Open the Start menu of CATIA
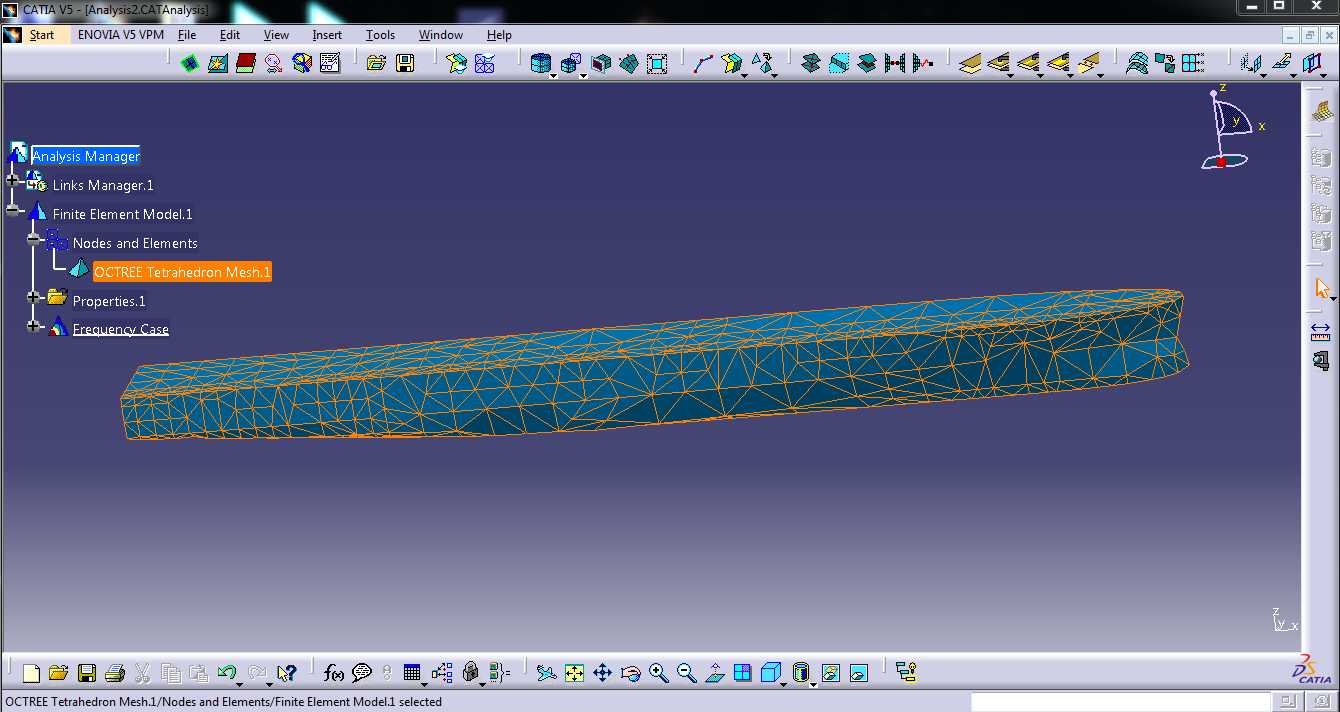The height and width of the screenshot is (712, 1340). coord(41,35)
